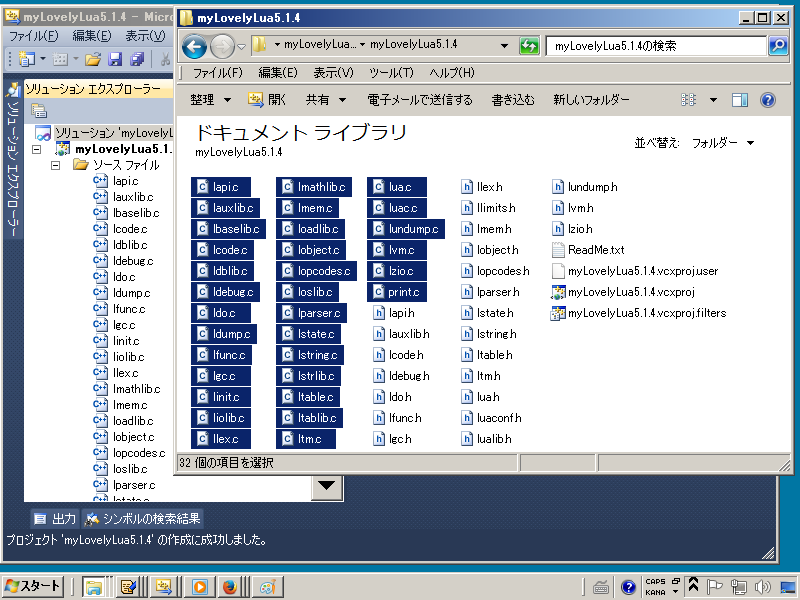Switch to the 出力 tab
Viewport: 800px width, 600px height.
pos(55,519)
